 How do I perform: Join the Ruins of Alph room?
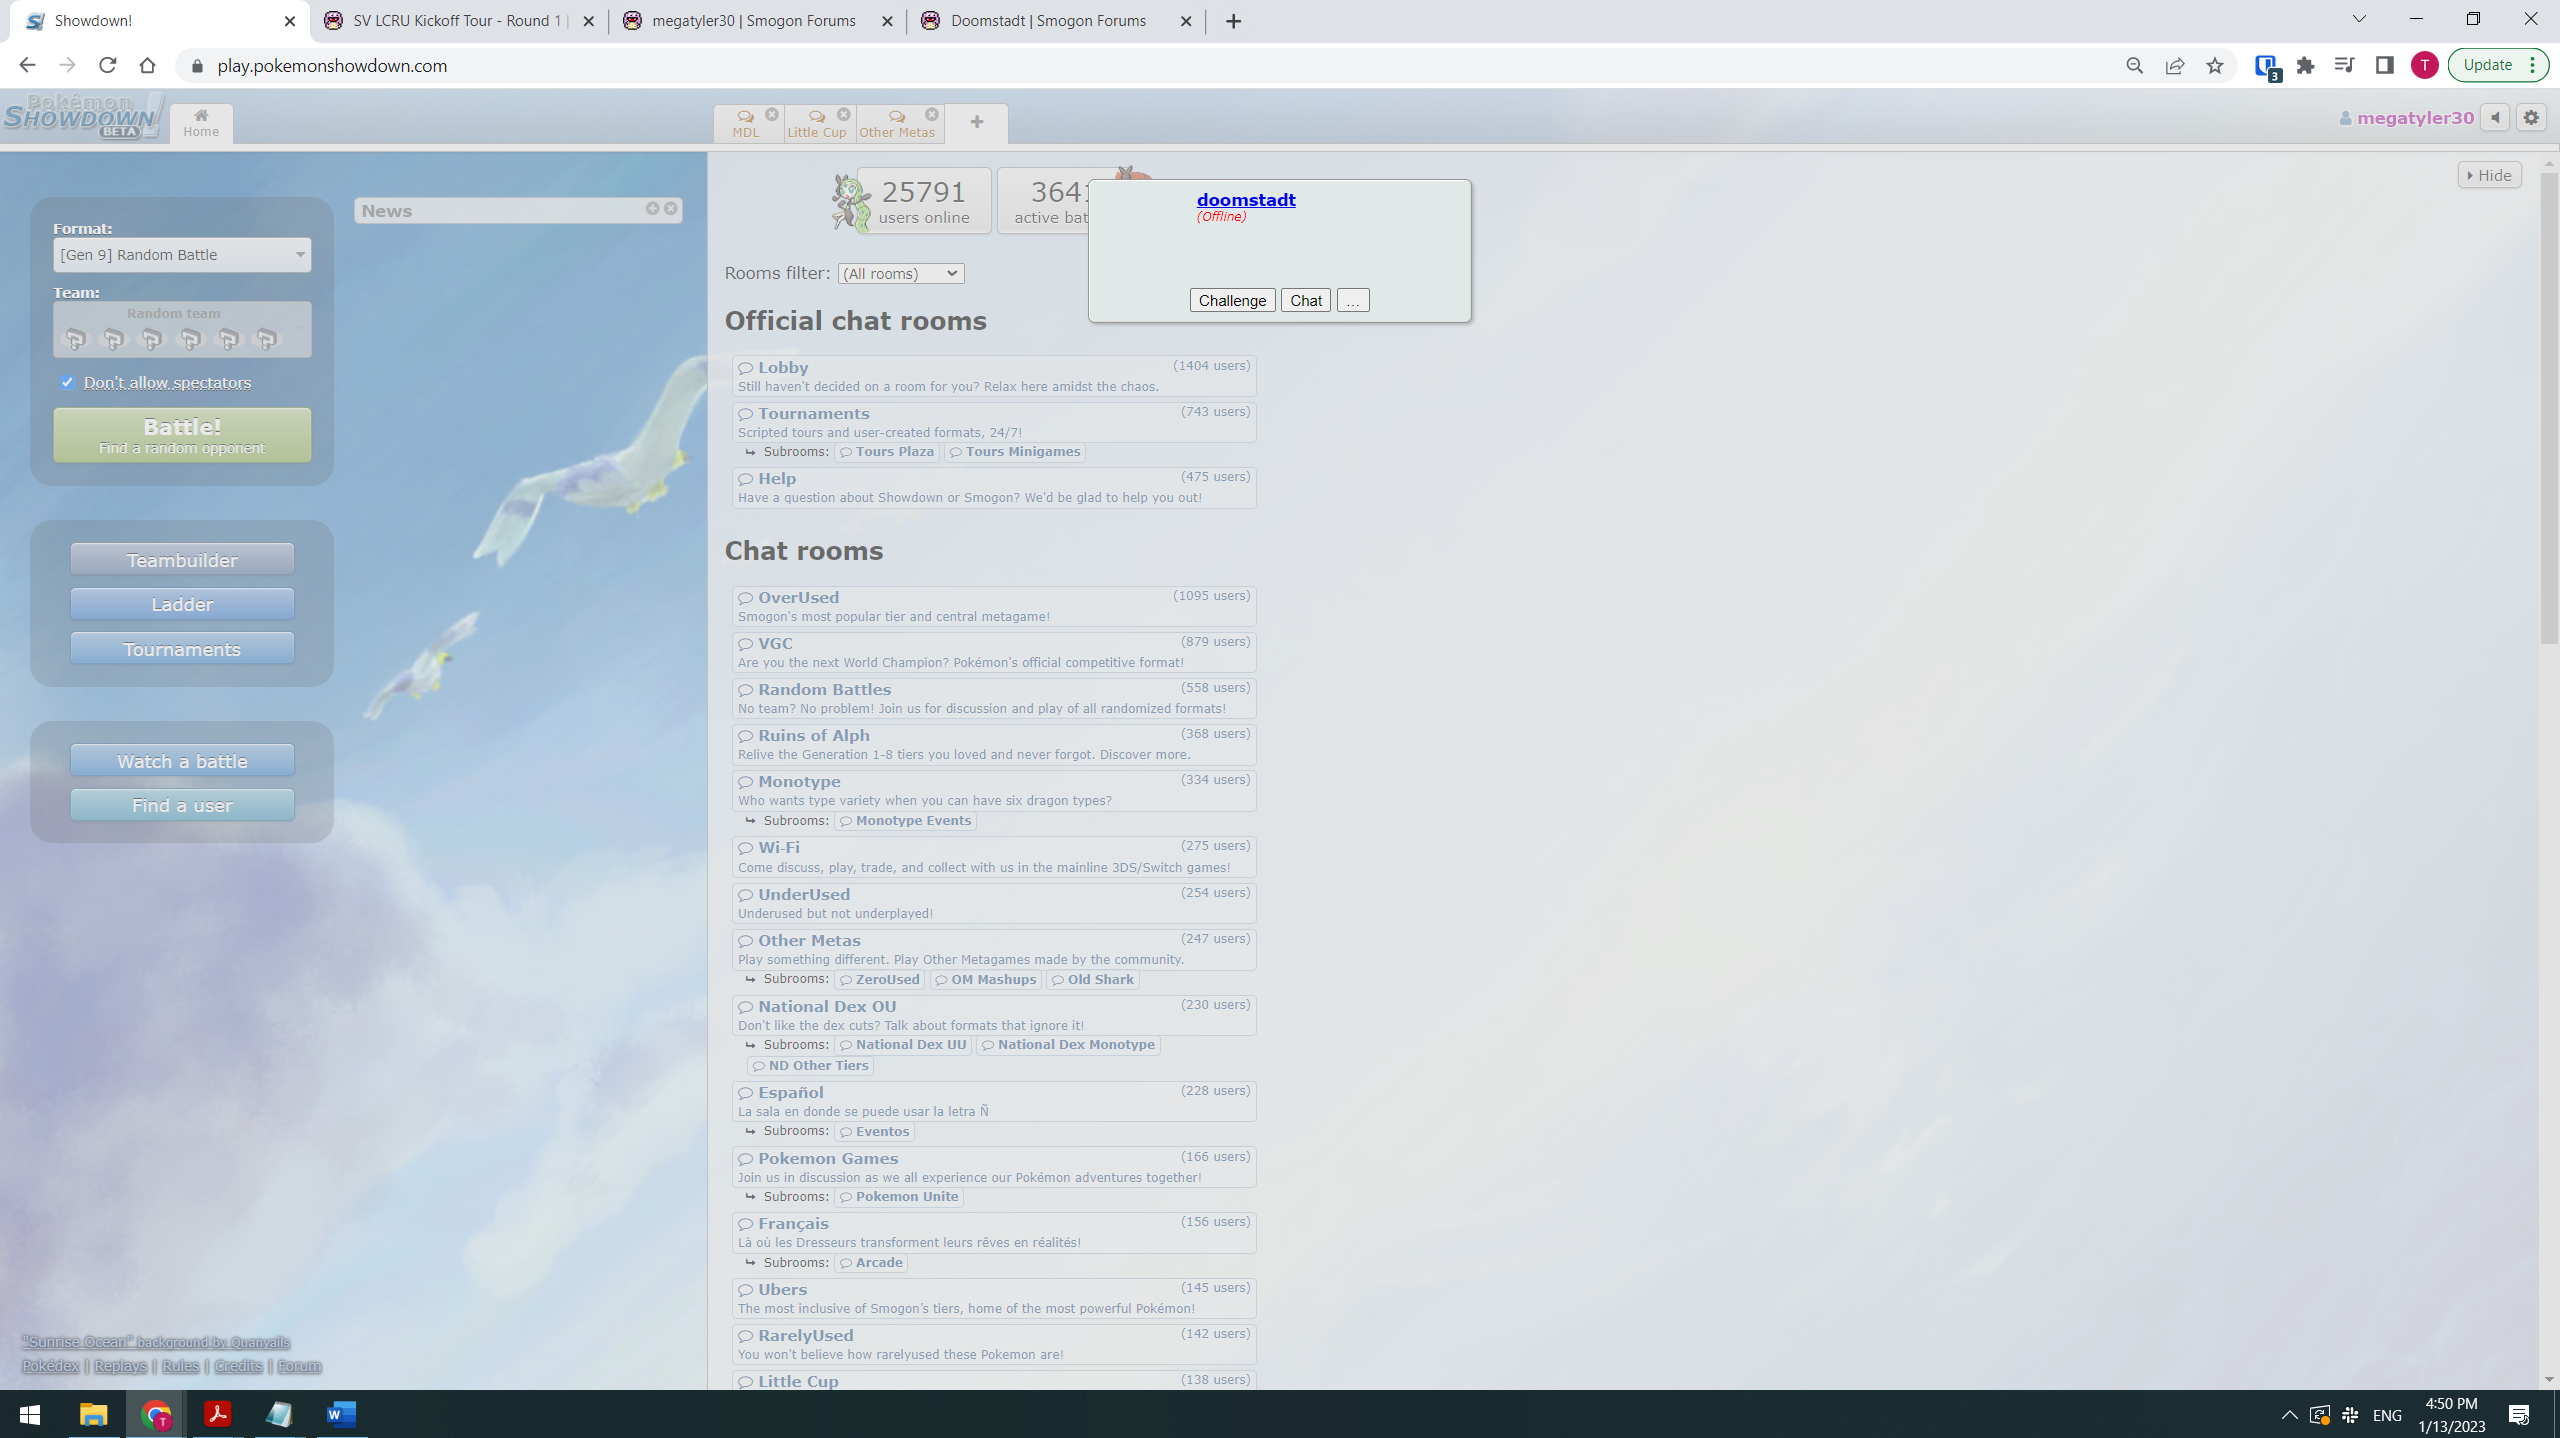[994, 744]
